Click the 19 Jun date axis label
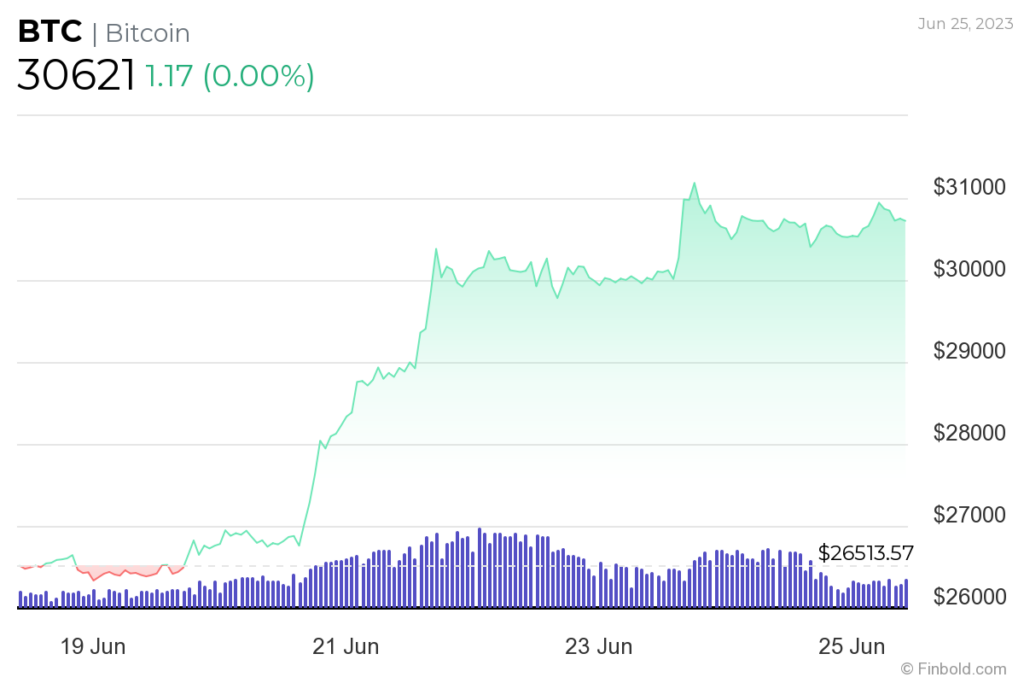 [93, 646]
